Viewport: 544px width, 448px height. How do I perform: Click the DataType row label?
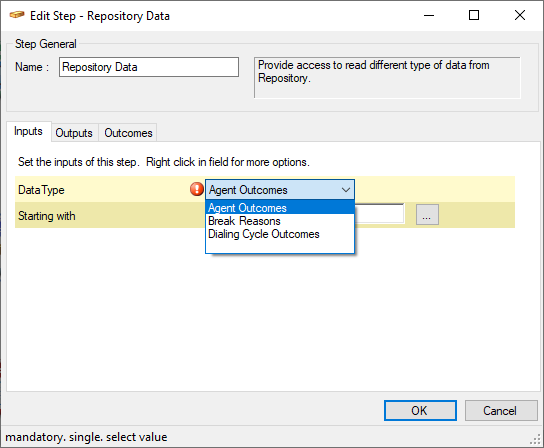[41, 190]
